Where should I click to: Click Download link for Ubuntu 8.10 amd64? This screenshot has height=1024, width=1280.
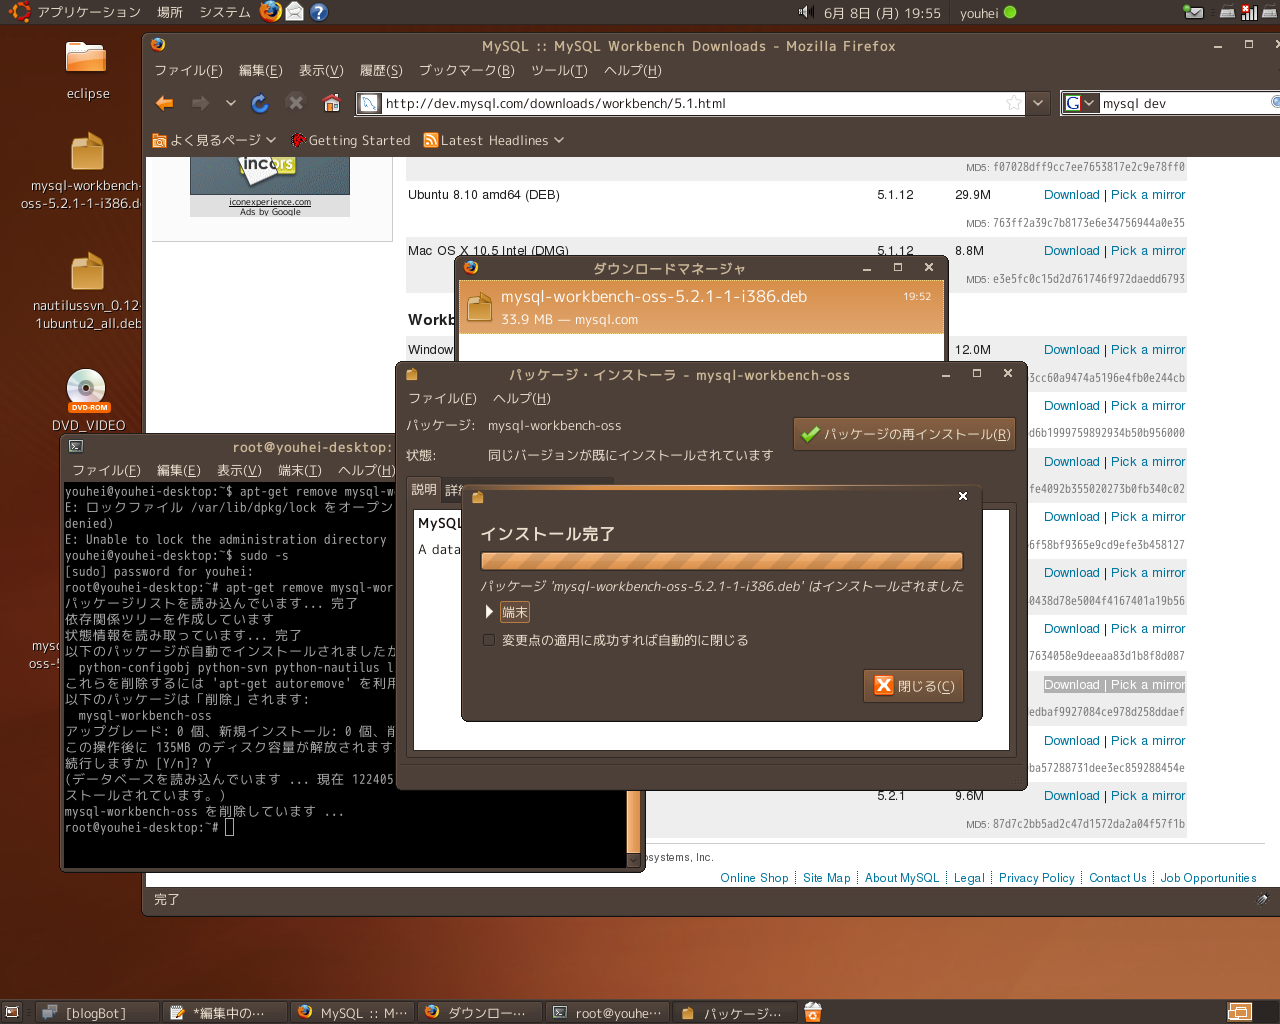(x=1071, y=195)
